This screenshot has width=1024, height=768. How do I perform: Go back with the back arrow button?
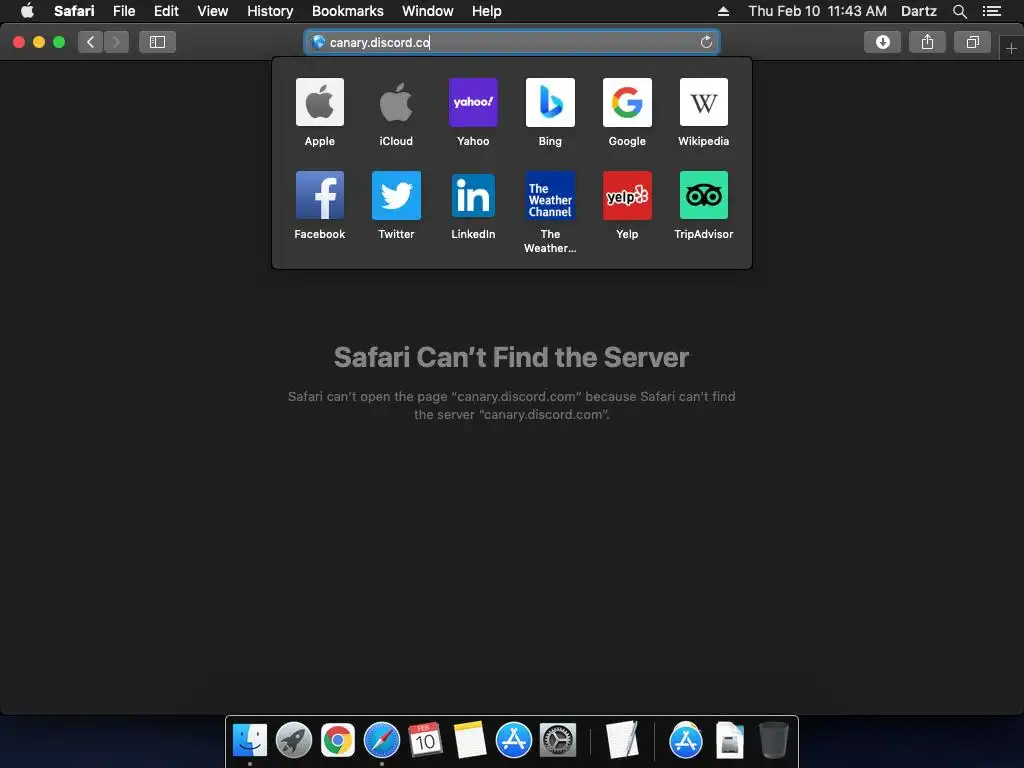[91, 42]
